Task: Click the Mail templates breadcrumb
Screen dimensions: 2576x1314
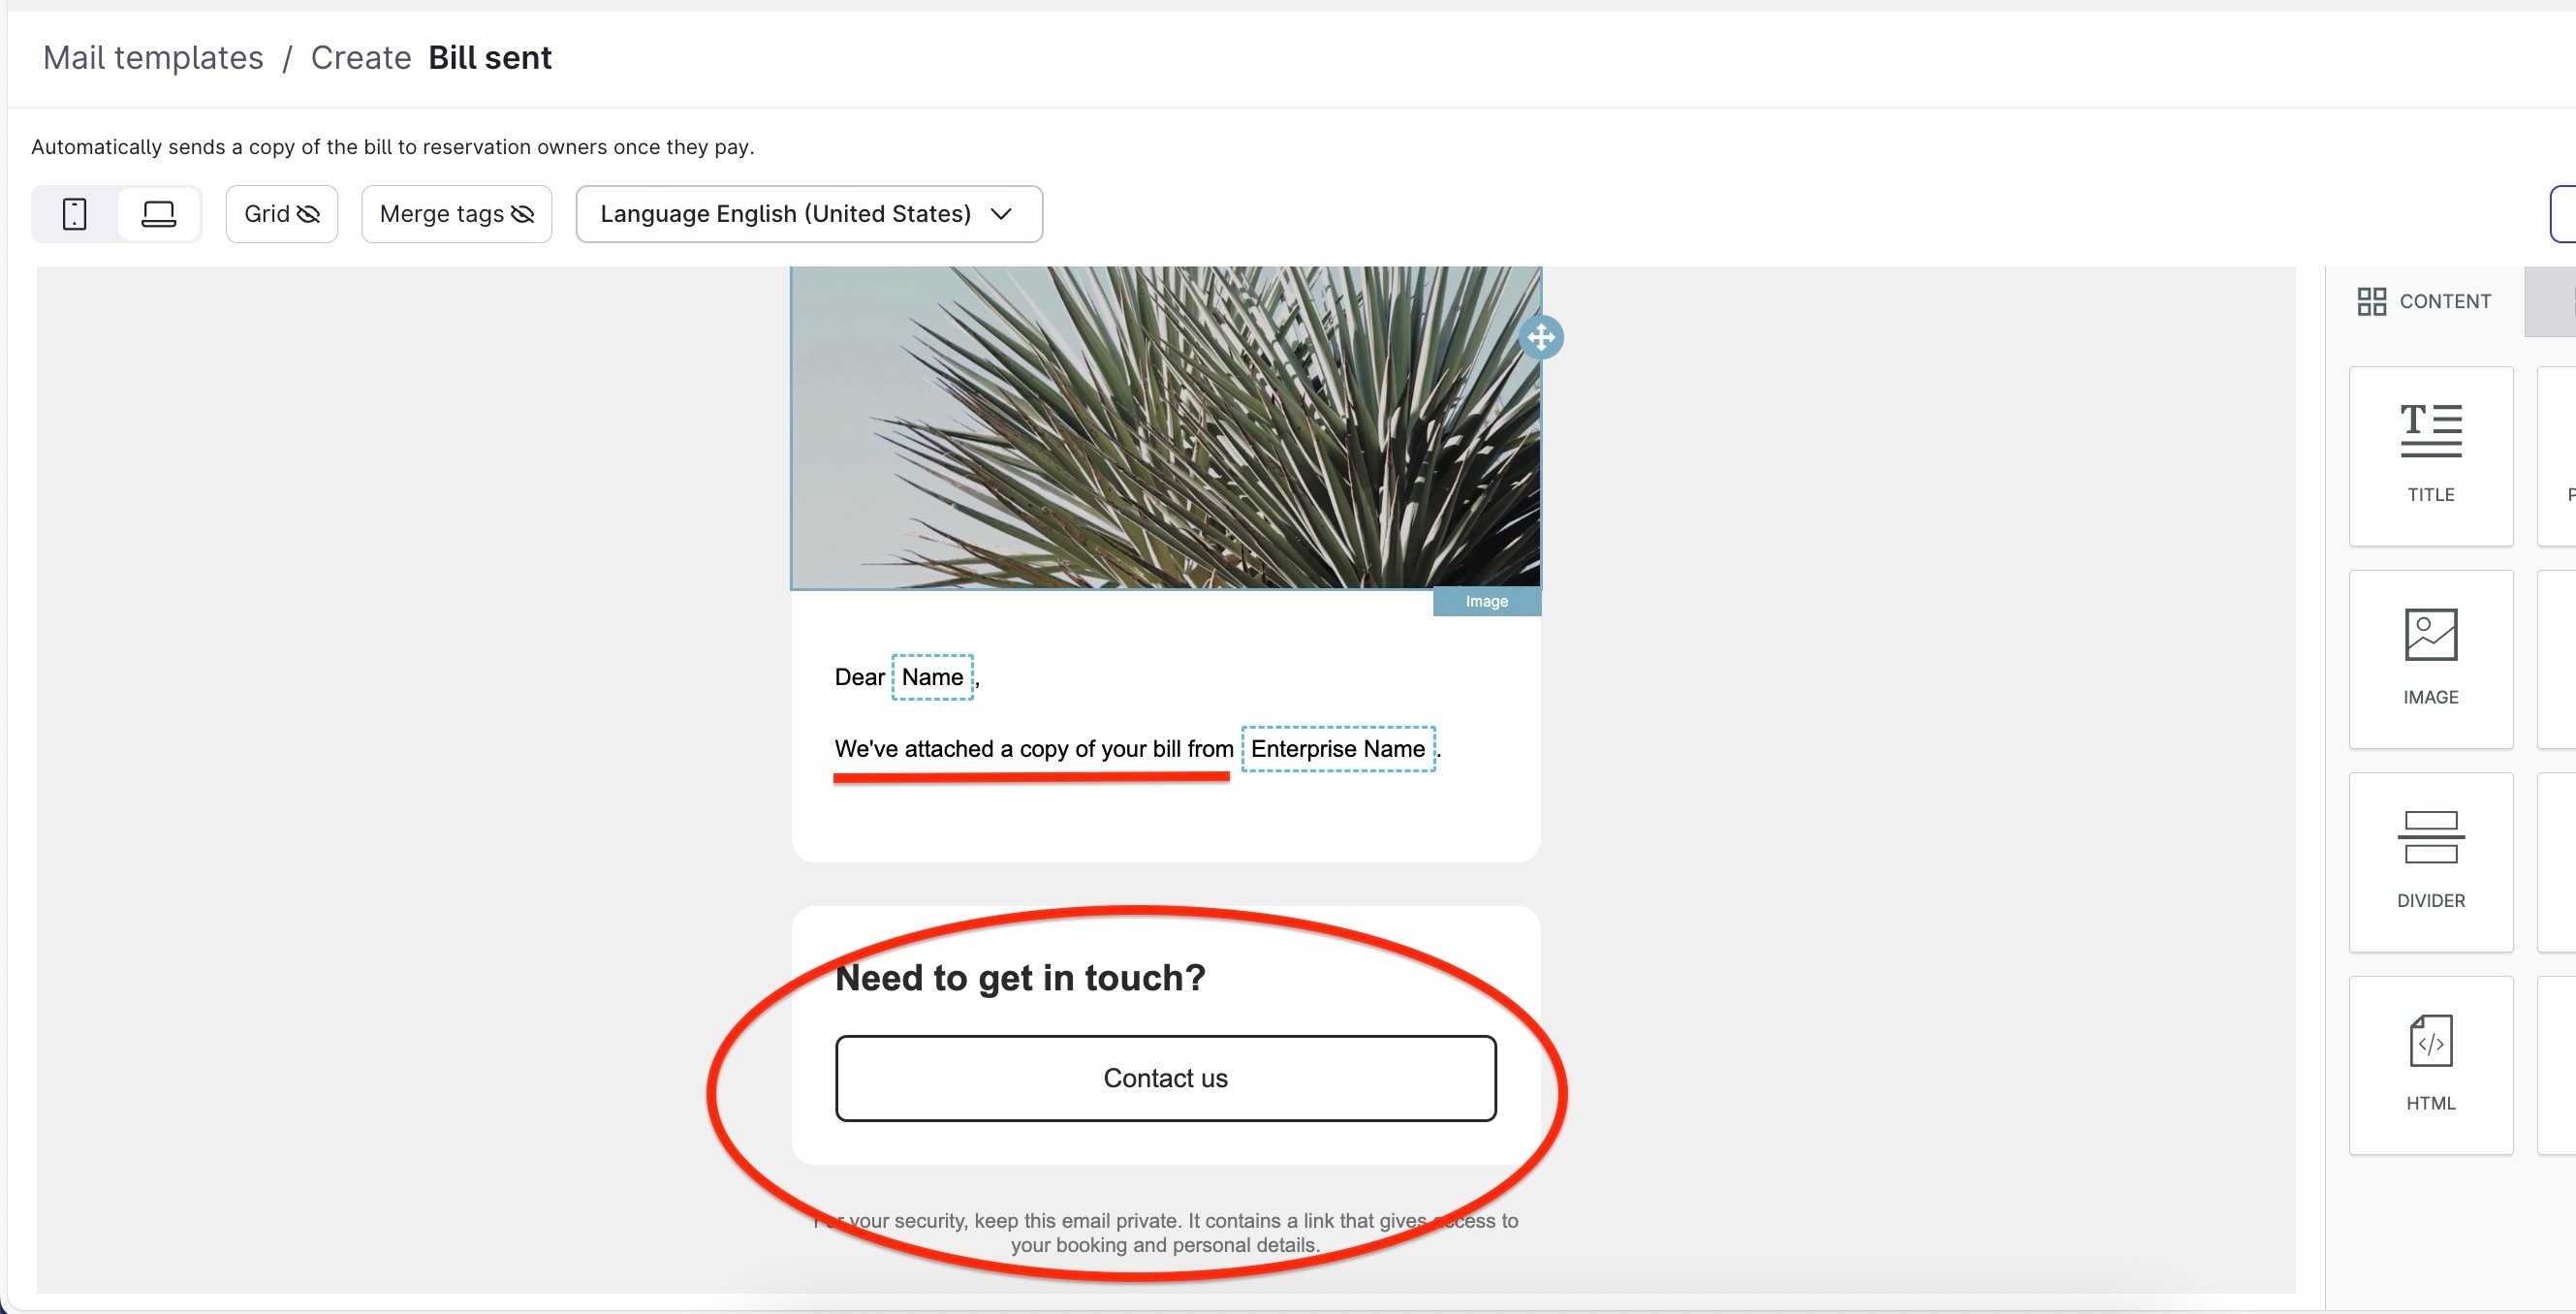Action: 153,58
